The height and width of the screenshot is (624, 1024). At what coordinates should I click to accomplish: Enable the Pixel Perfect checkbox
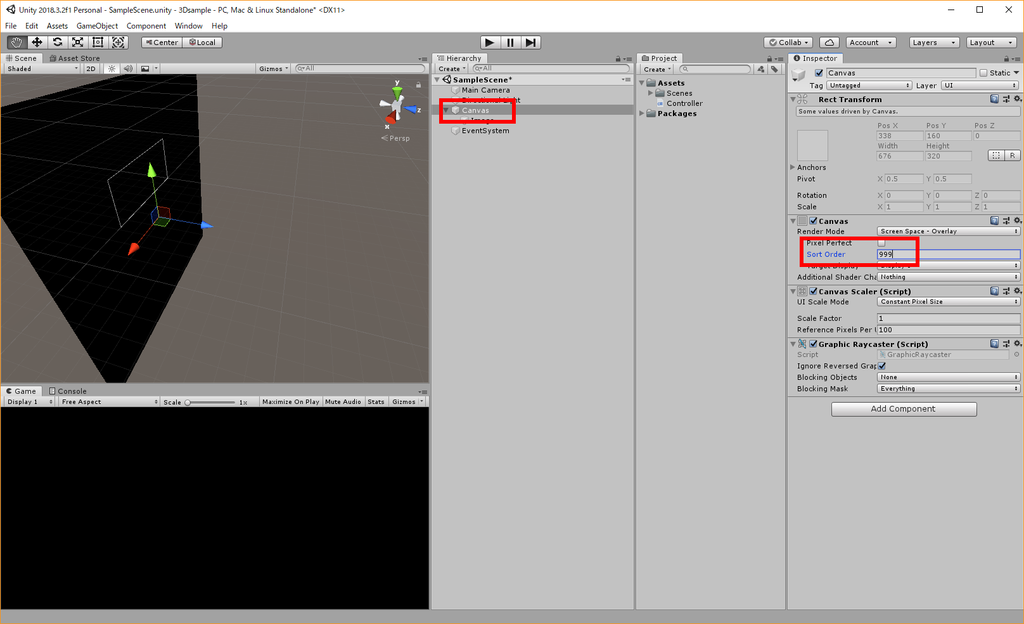click(882, 243)
